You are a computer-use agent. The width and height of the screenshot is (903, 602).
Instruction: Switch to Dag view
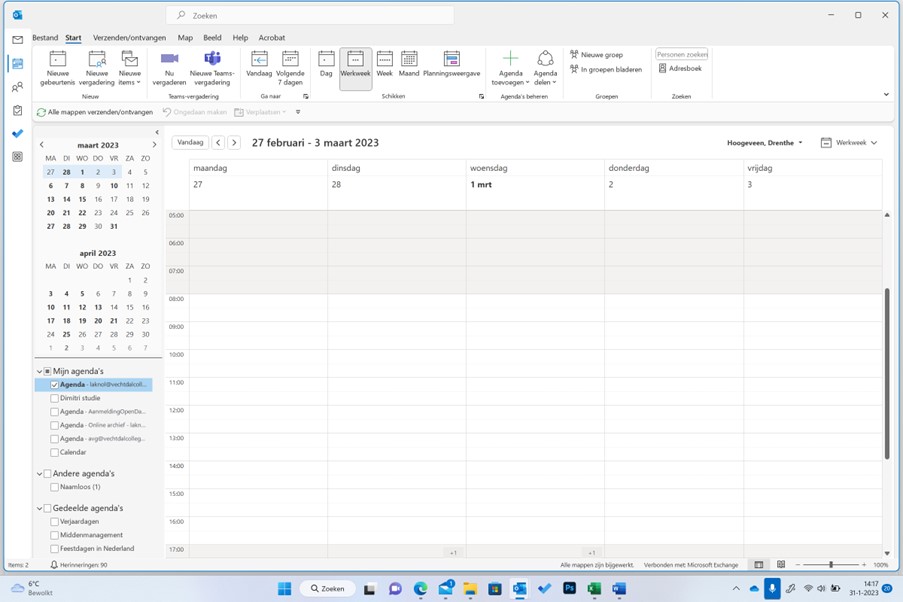tap(326, 65)
